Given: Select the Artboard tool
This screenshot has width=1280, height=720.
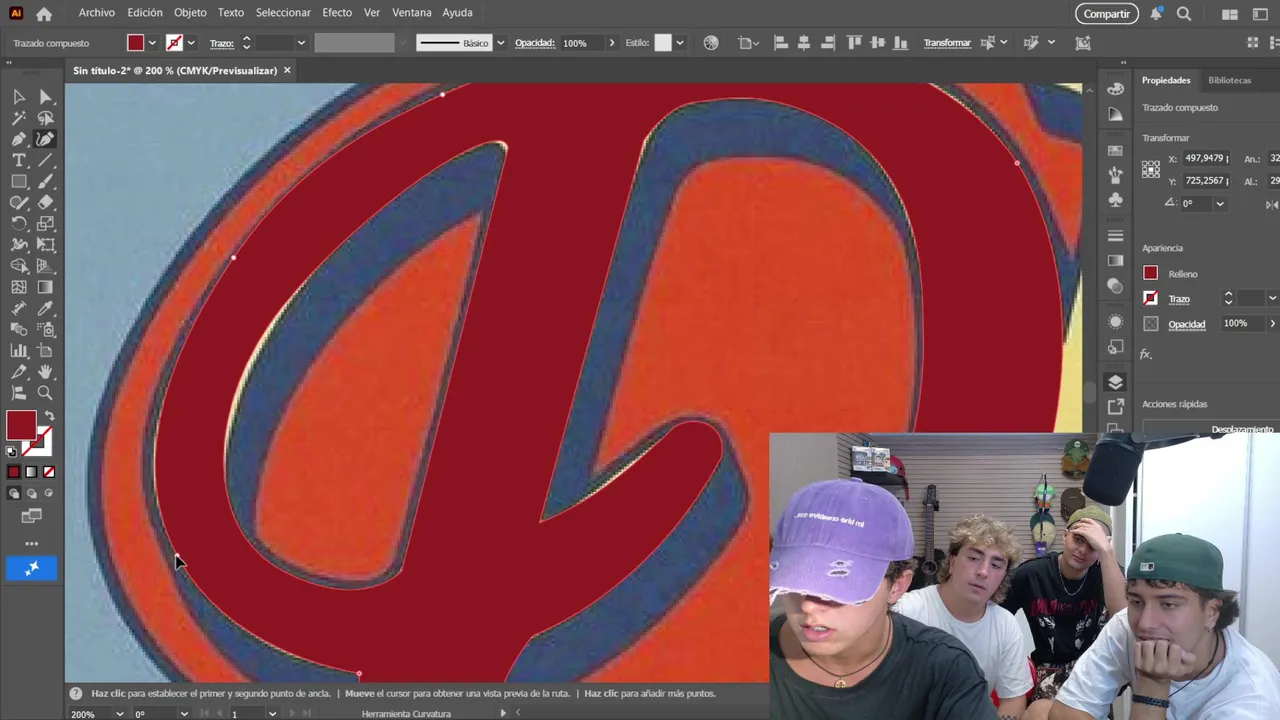Looking at the screenshot, I should click(45, 350).
